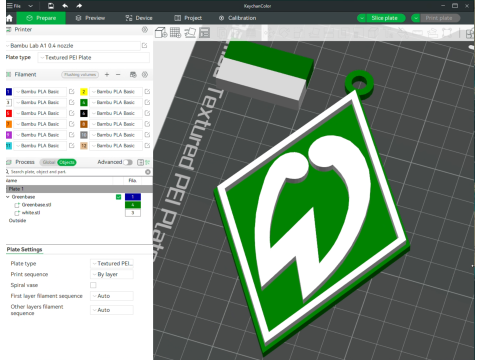This screenshot has height=360, width=480.
Task: Toggle the Spiral vase checkbox
Action: click(x=93, y=285)
